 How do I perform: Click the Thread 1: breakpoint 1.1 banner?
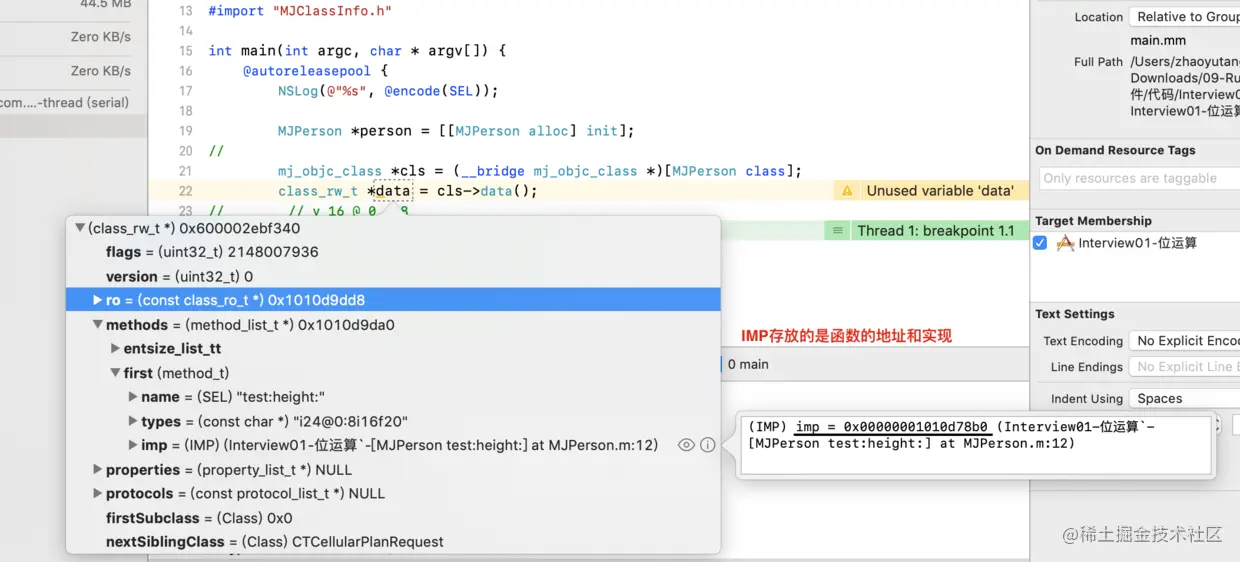tap(926, 231)
